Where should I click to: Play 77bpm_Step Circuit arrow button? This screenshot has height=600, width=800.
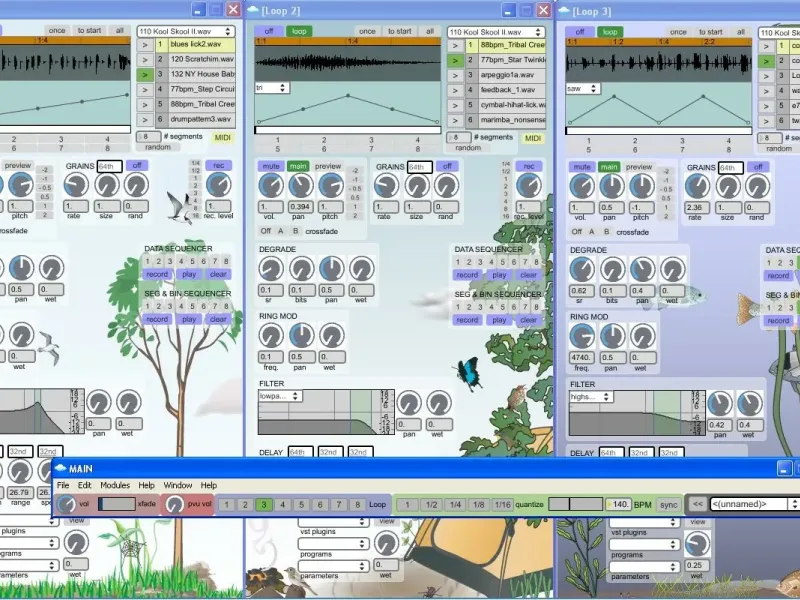coord(145,90)
